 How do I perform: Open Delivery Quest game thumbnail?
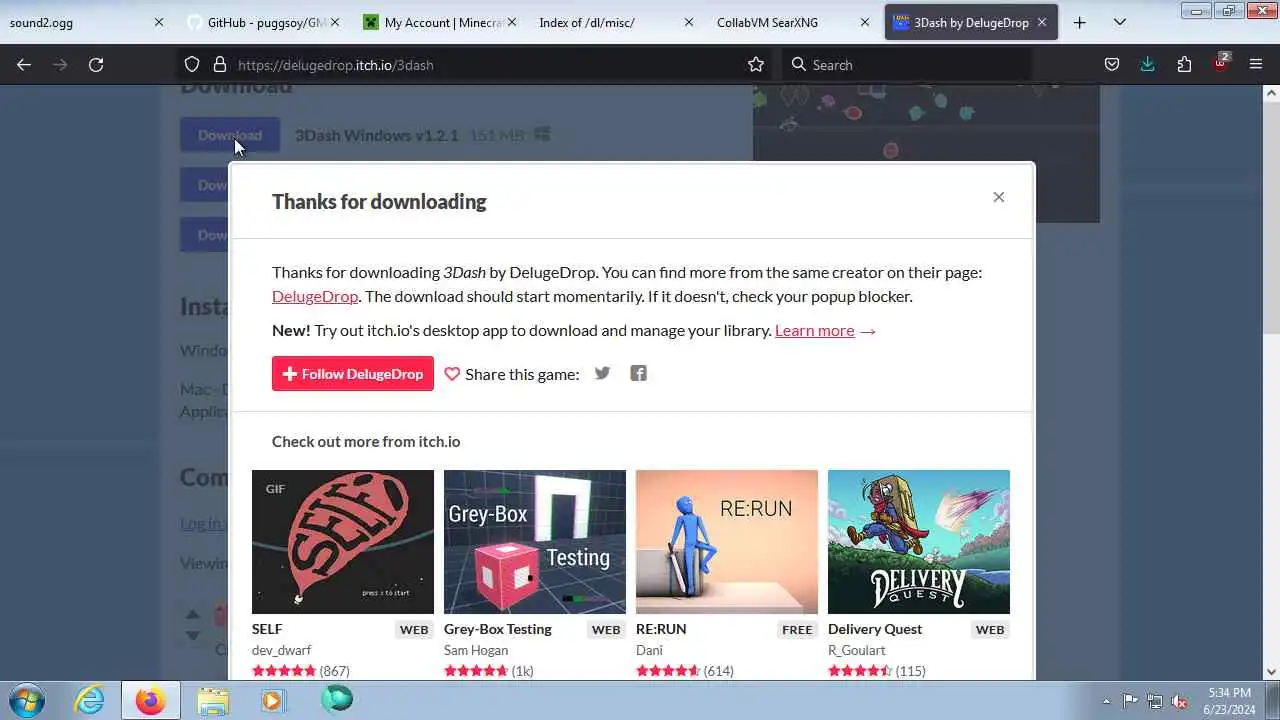(919, 542)
